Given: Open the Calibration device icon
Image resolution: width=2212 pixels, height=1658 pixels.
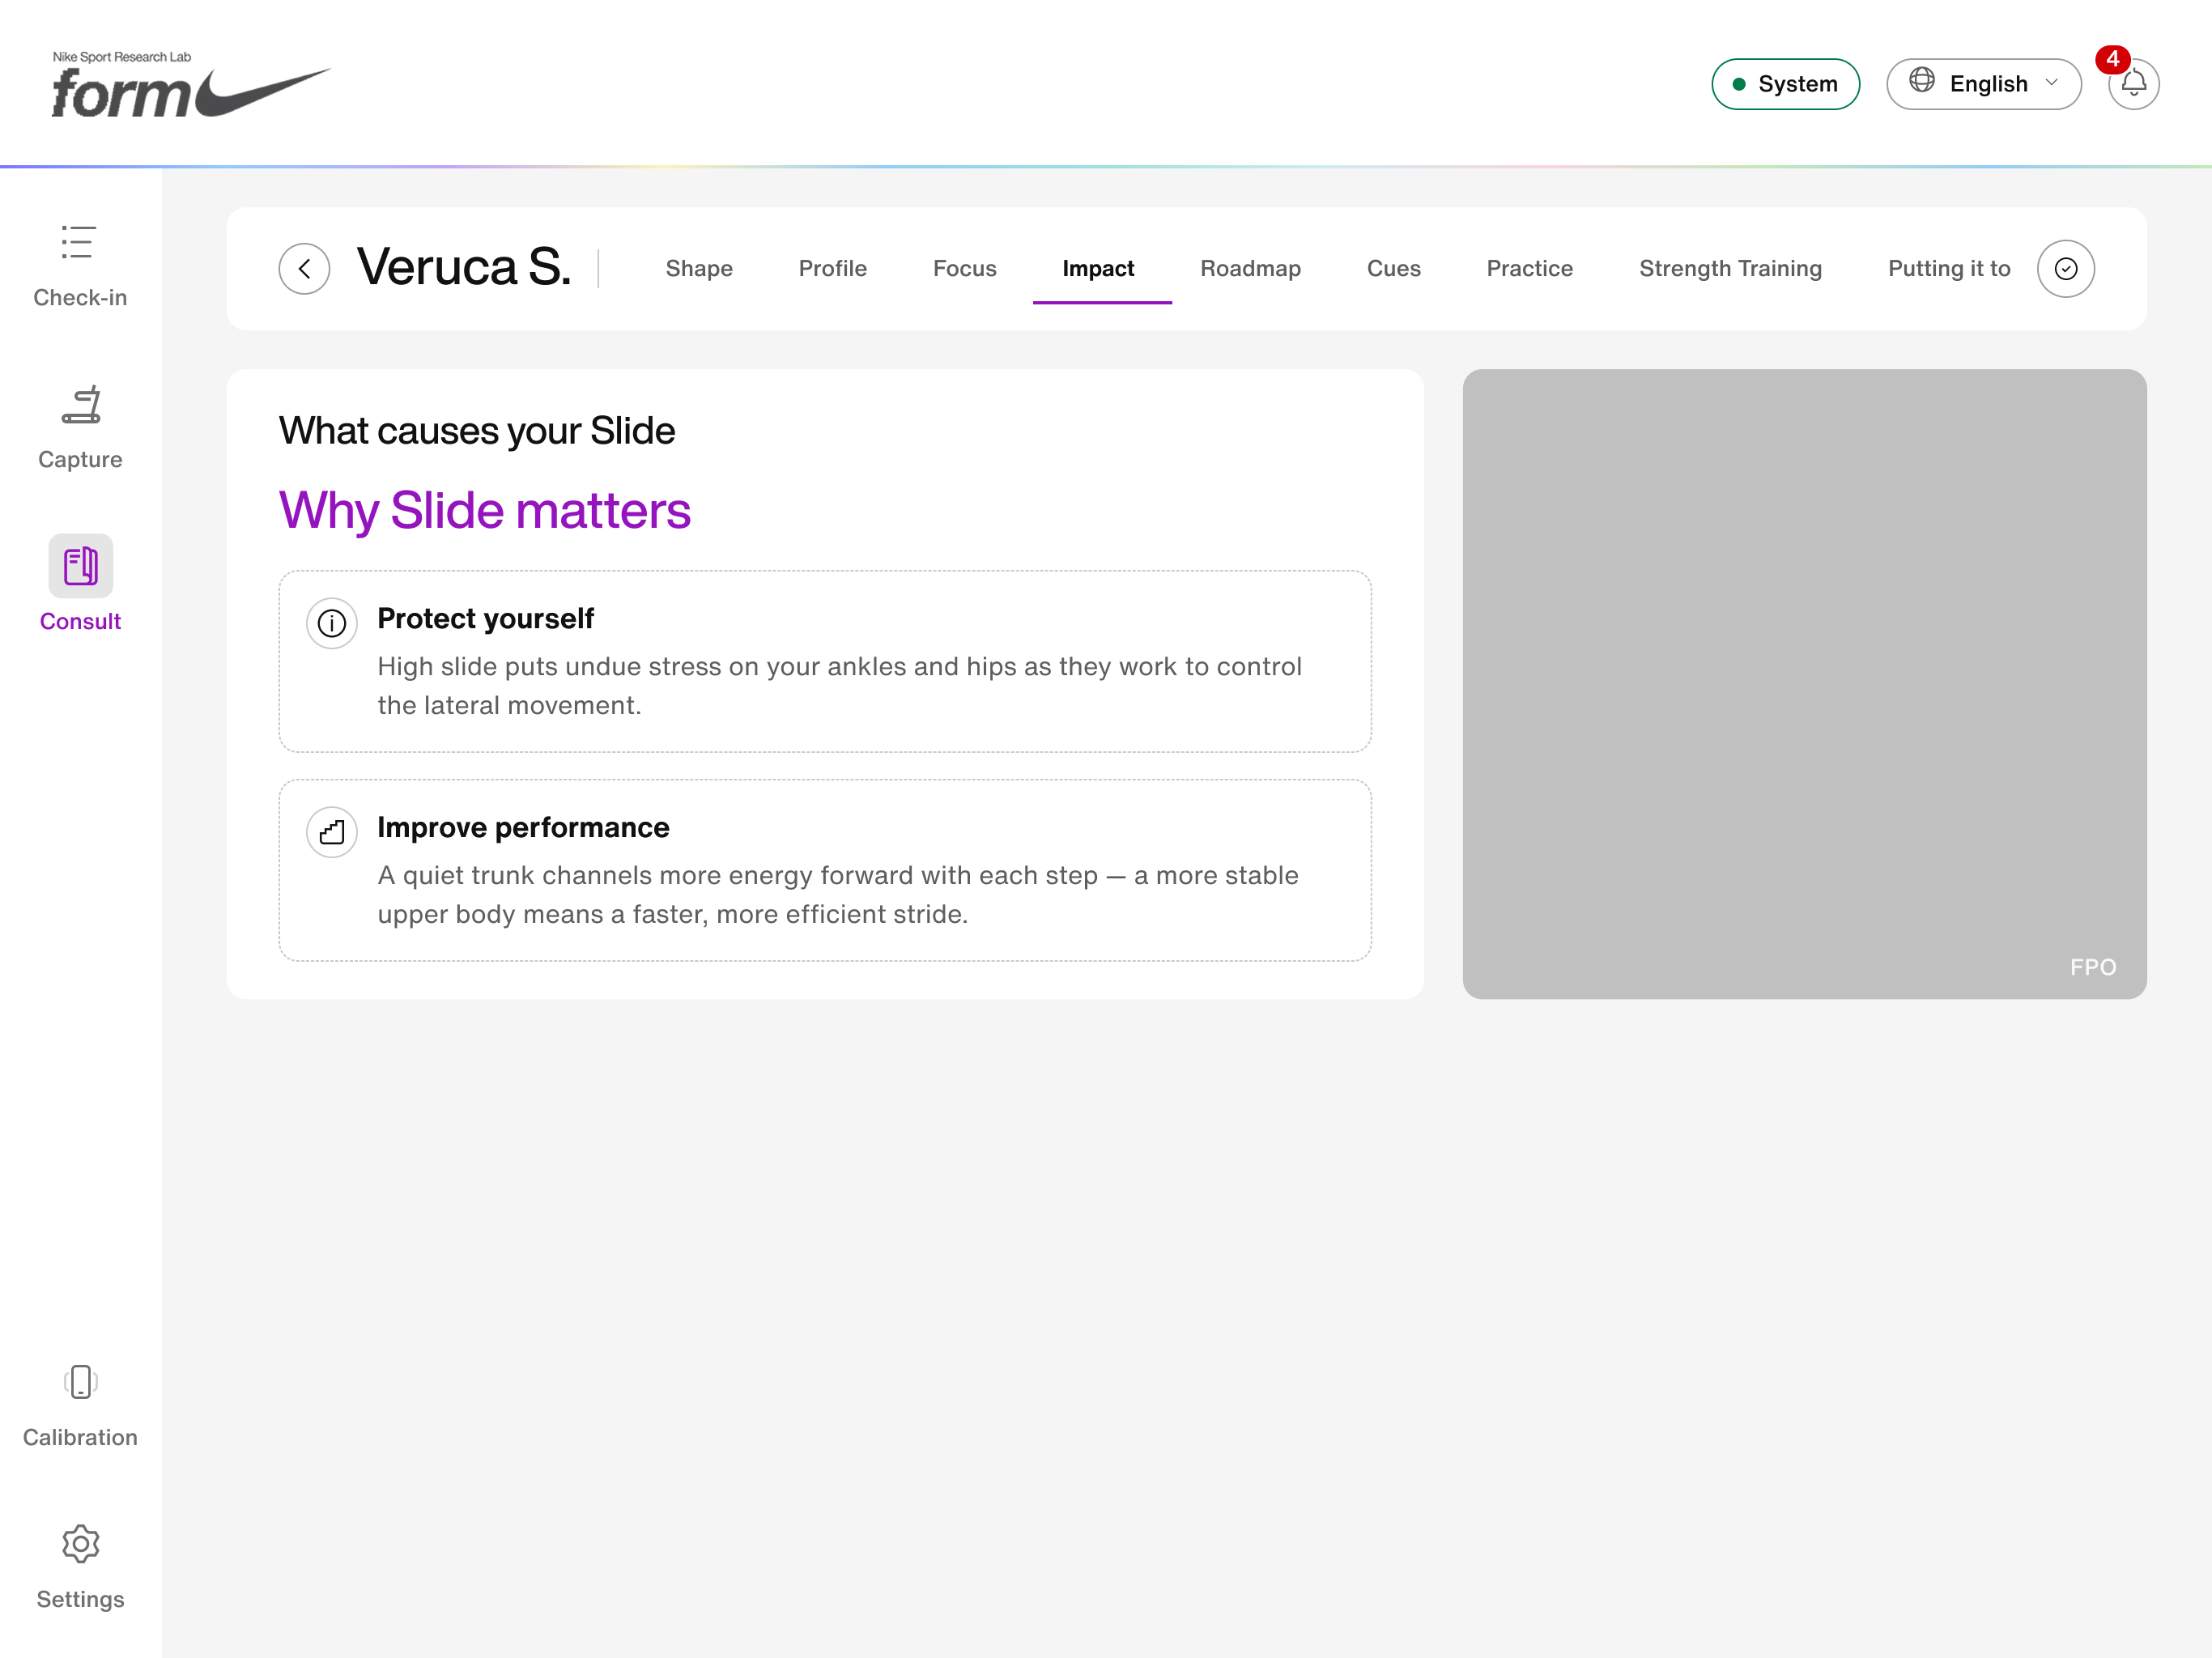Looking at the screenshot, I should tap(80, 1382).
